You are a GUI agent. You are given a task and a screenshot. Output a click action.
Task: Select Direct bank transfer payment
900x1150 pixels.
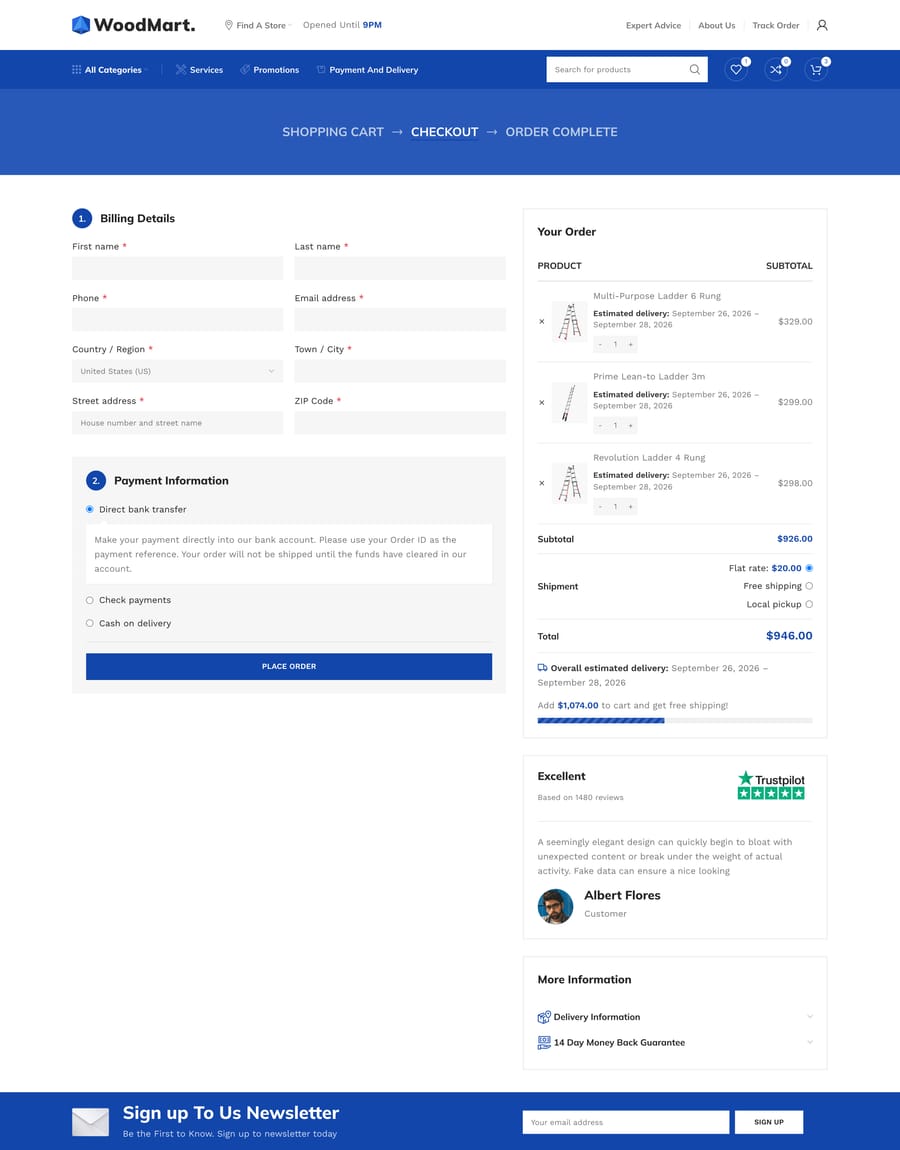[x=89, y=509]
